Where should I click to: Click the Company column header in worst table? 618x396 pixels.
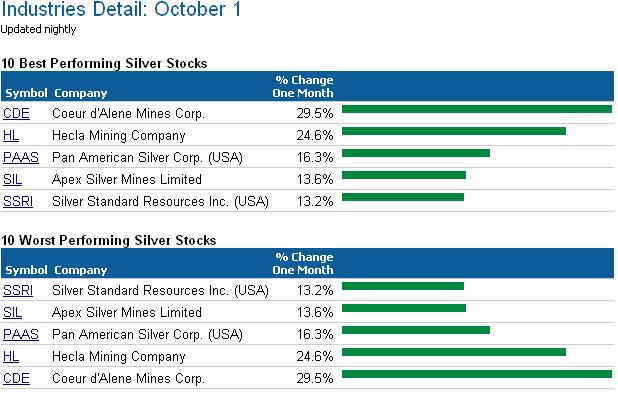81,270
